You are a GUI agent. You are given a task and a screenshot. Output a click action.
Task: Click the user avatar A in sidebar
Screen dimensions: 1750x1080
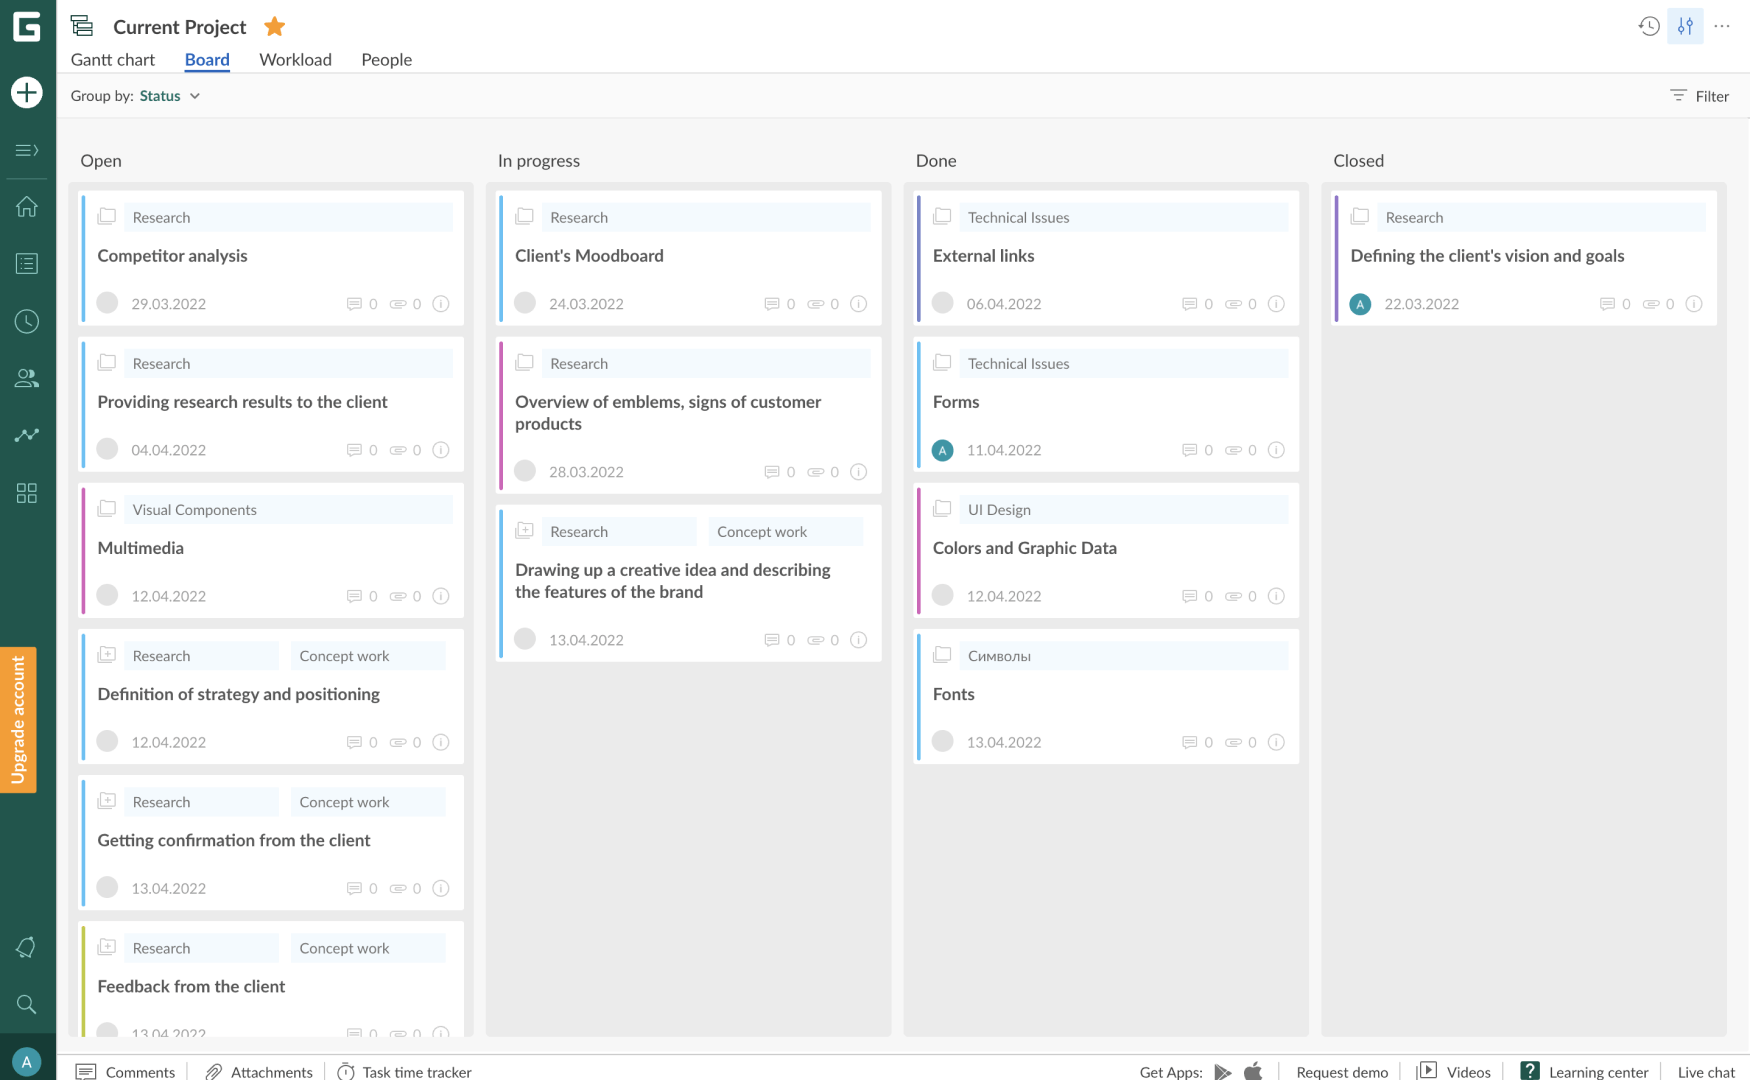tap(27, 1061)
